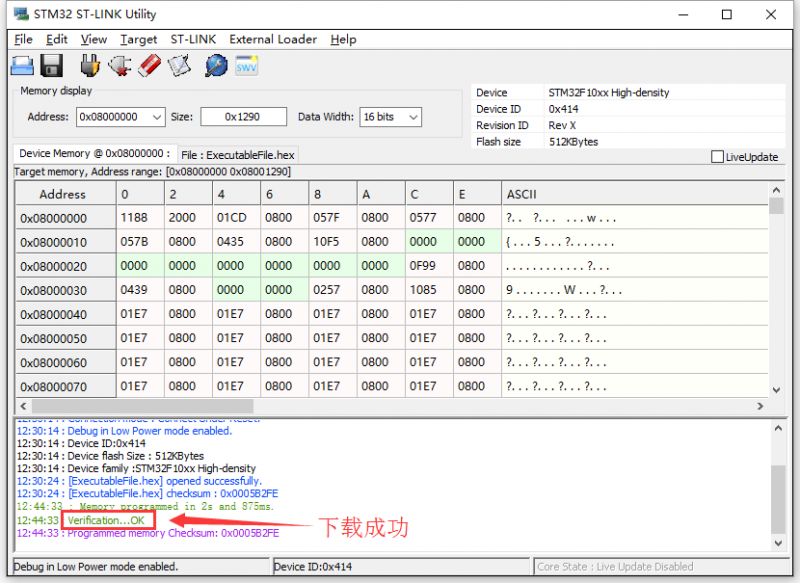Enable the LiveUpdate checkbox

(717, 157)
